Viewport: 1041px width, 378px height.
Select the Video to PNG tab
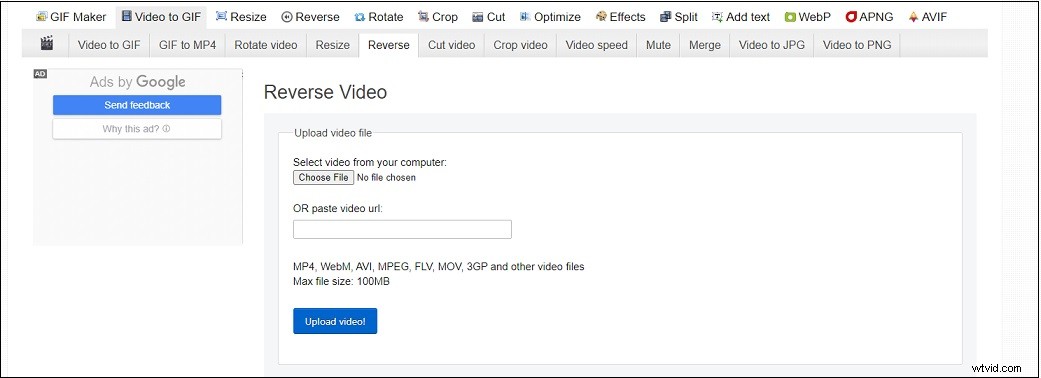(x=857, y=45)
